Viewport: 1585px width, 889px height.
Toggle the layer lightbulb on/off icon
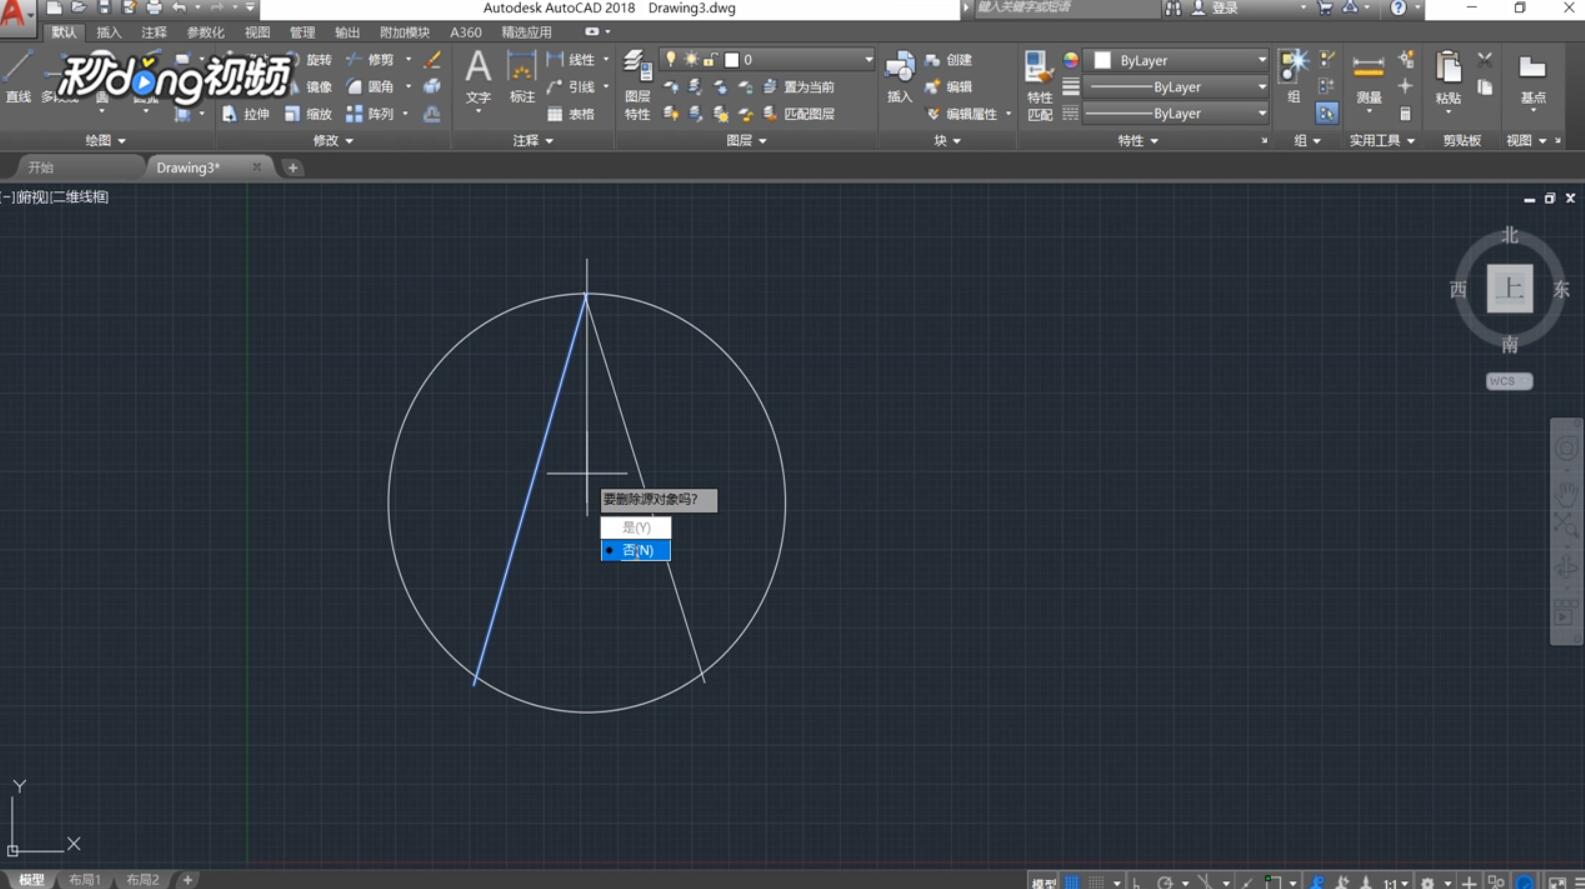tap(671, 60)
